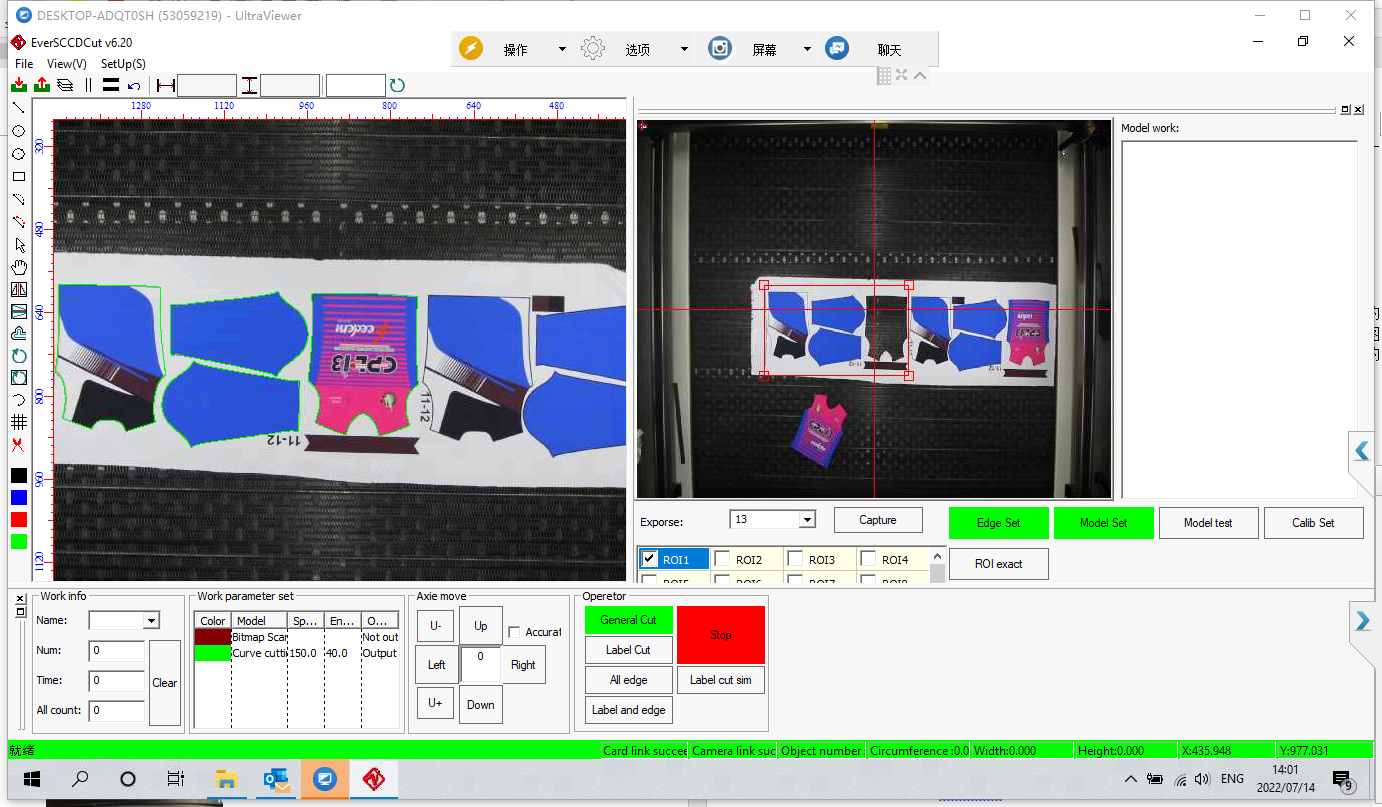The image size is (1382, 807).
Task: Click the mirror flip tool icon
Action: (x=18, y=289)
